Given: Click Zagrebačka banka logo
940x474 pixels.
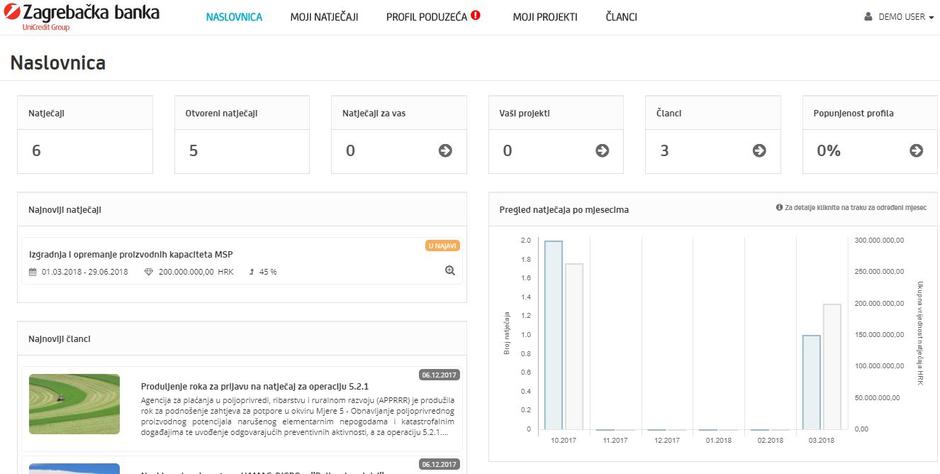Looking at the screenshot, I should coord(80,17).
